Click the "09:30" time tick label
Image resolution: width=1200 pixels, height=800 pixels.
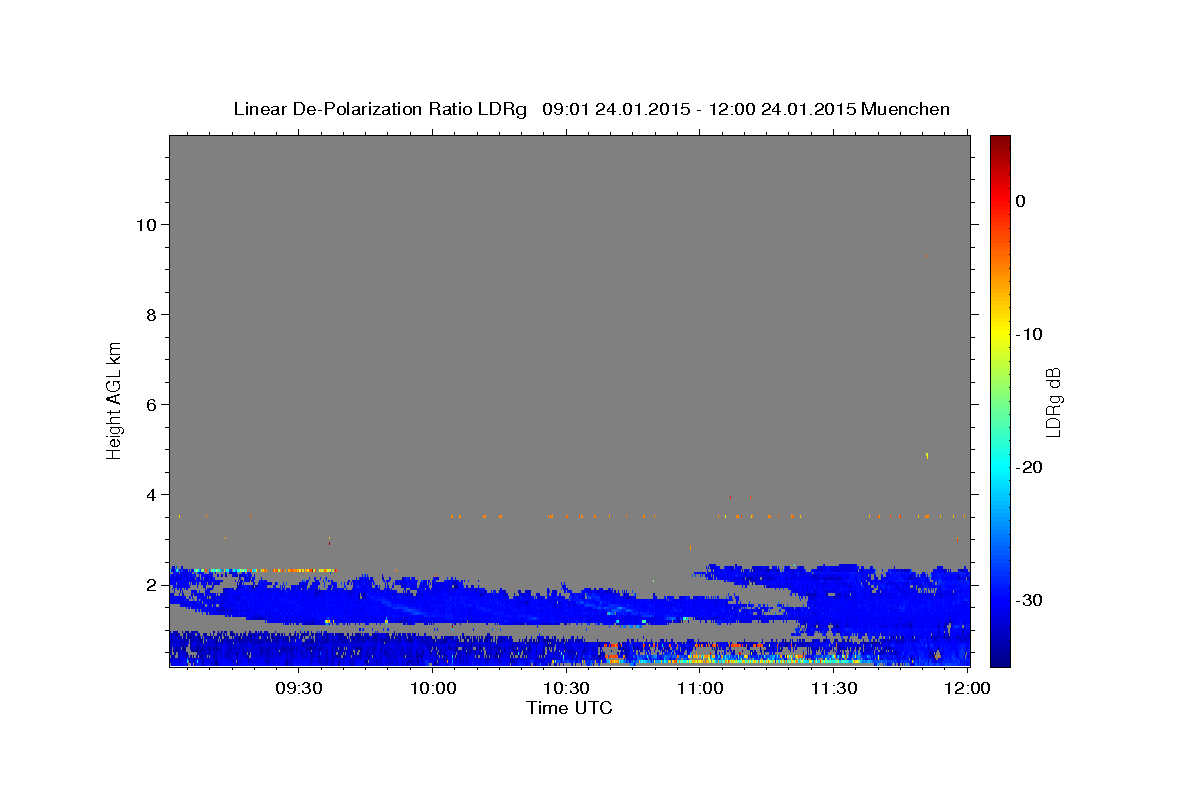point(299,689)
